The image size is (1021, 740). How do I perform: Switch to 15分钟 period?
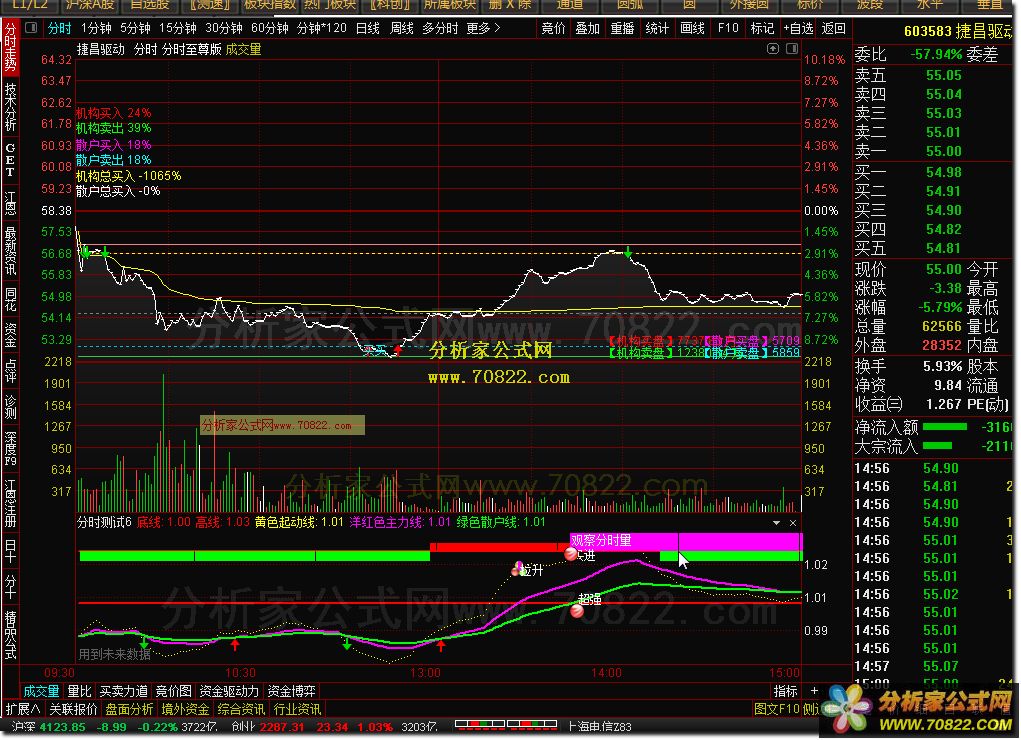pos(177,28)
